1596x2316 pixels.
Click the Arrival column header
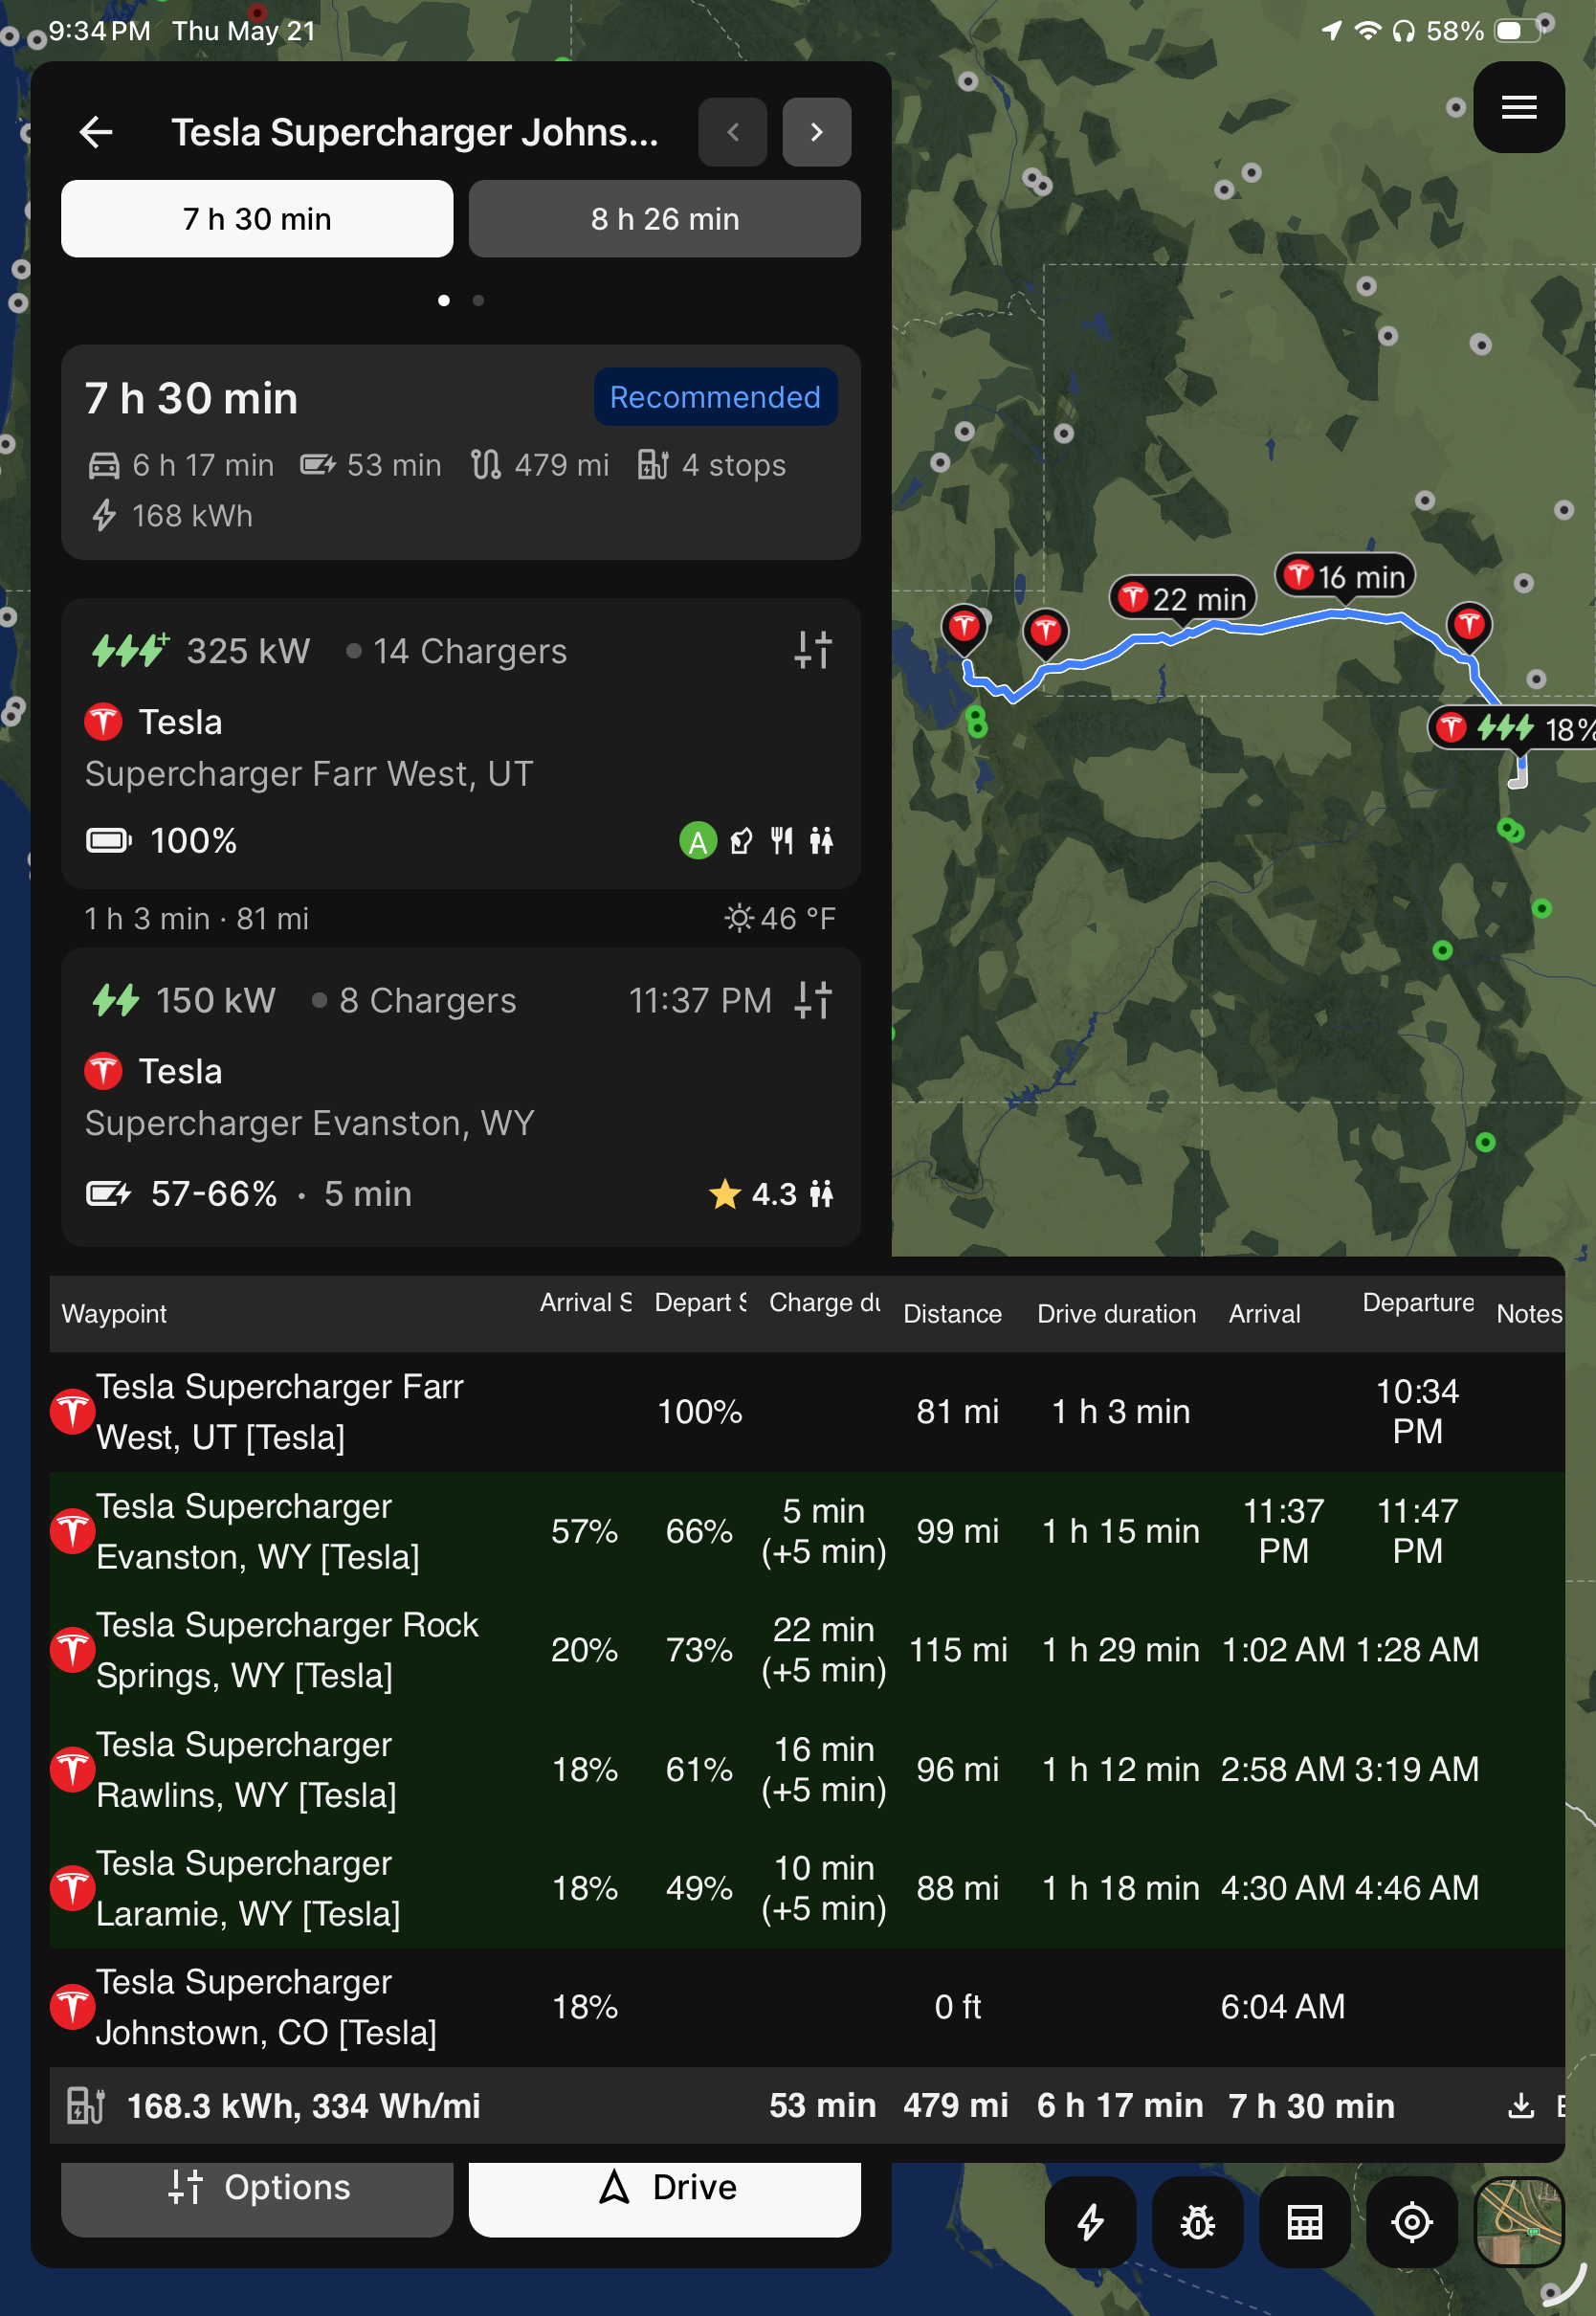pyautogui.click(x=1264, y=1314)
